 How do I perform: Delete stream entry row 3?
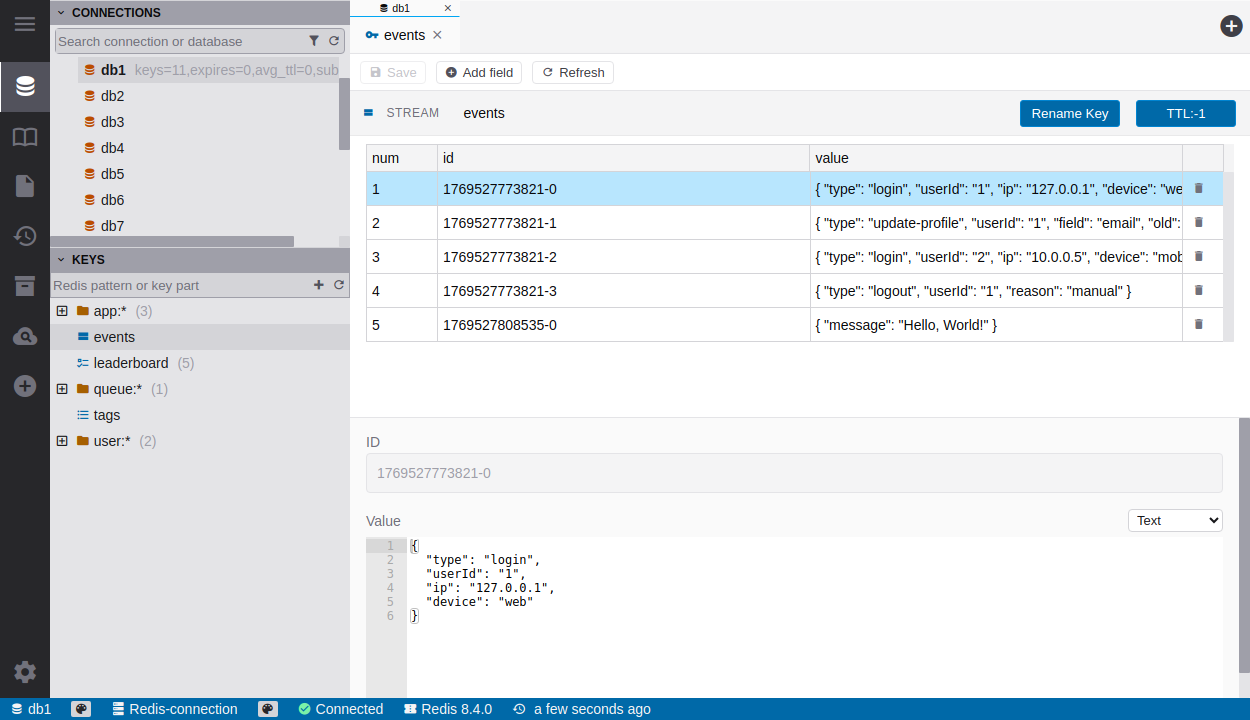point(1199,256)
